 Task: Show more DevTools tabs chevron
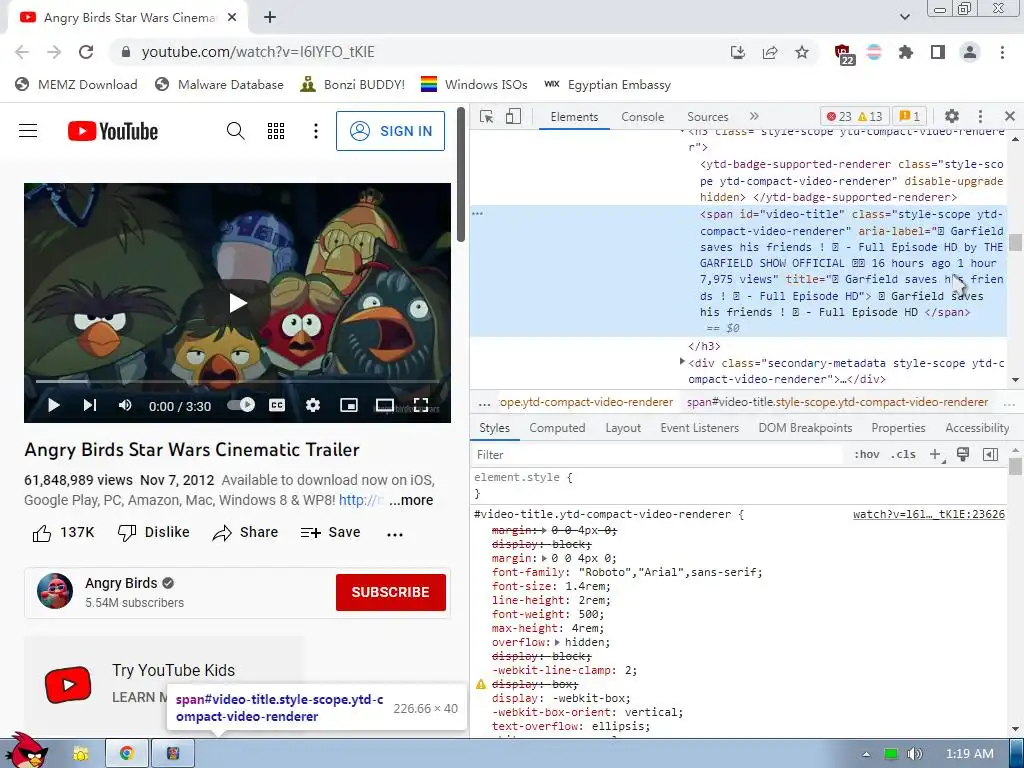754,116
